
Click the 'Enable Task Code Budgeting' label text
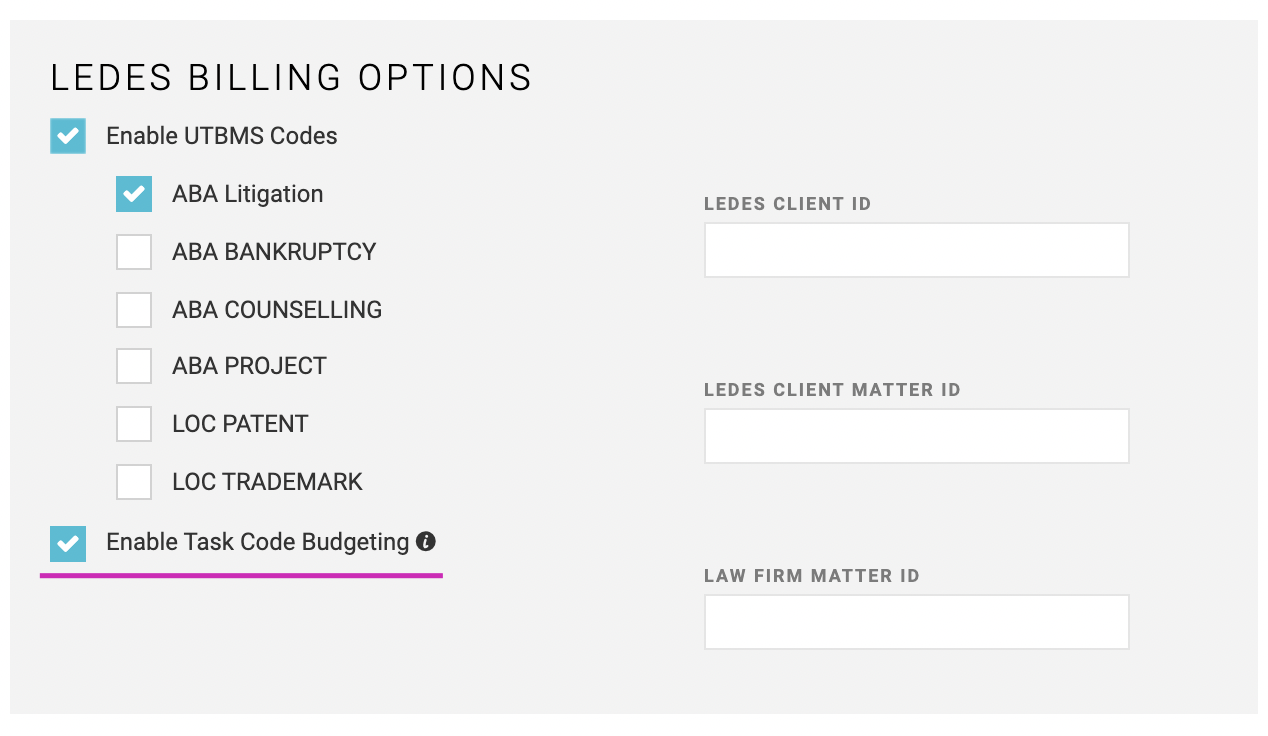258,542
